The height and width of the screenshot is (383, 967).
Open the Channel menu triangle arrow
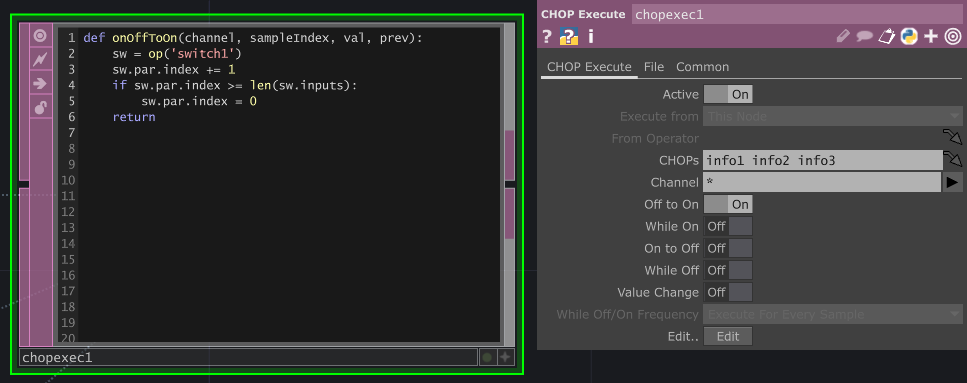click(952, 182)
